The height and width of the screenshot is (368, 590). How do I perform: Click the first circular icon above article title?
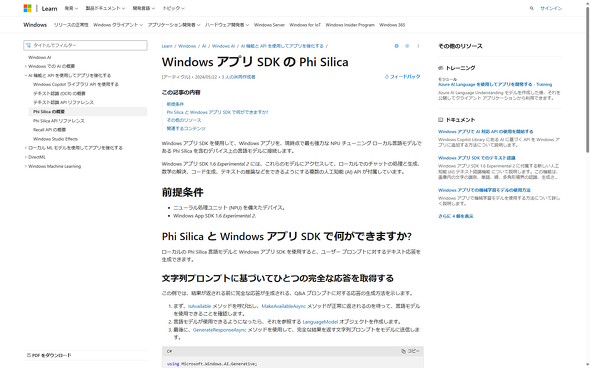[396, 46]
